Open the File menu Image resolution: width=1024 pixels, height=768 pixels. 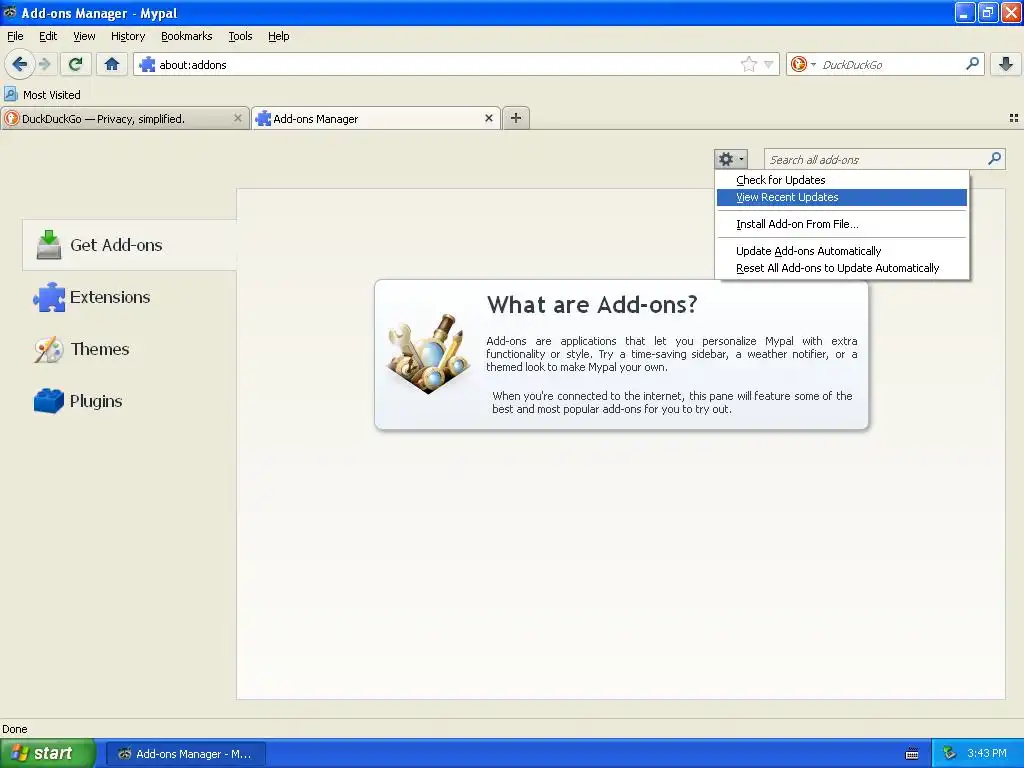pyautogui.click(x=15, y=36)
